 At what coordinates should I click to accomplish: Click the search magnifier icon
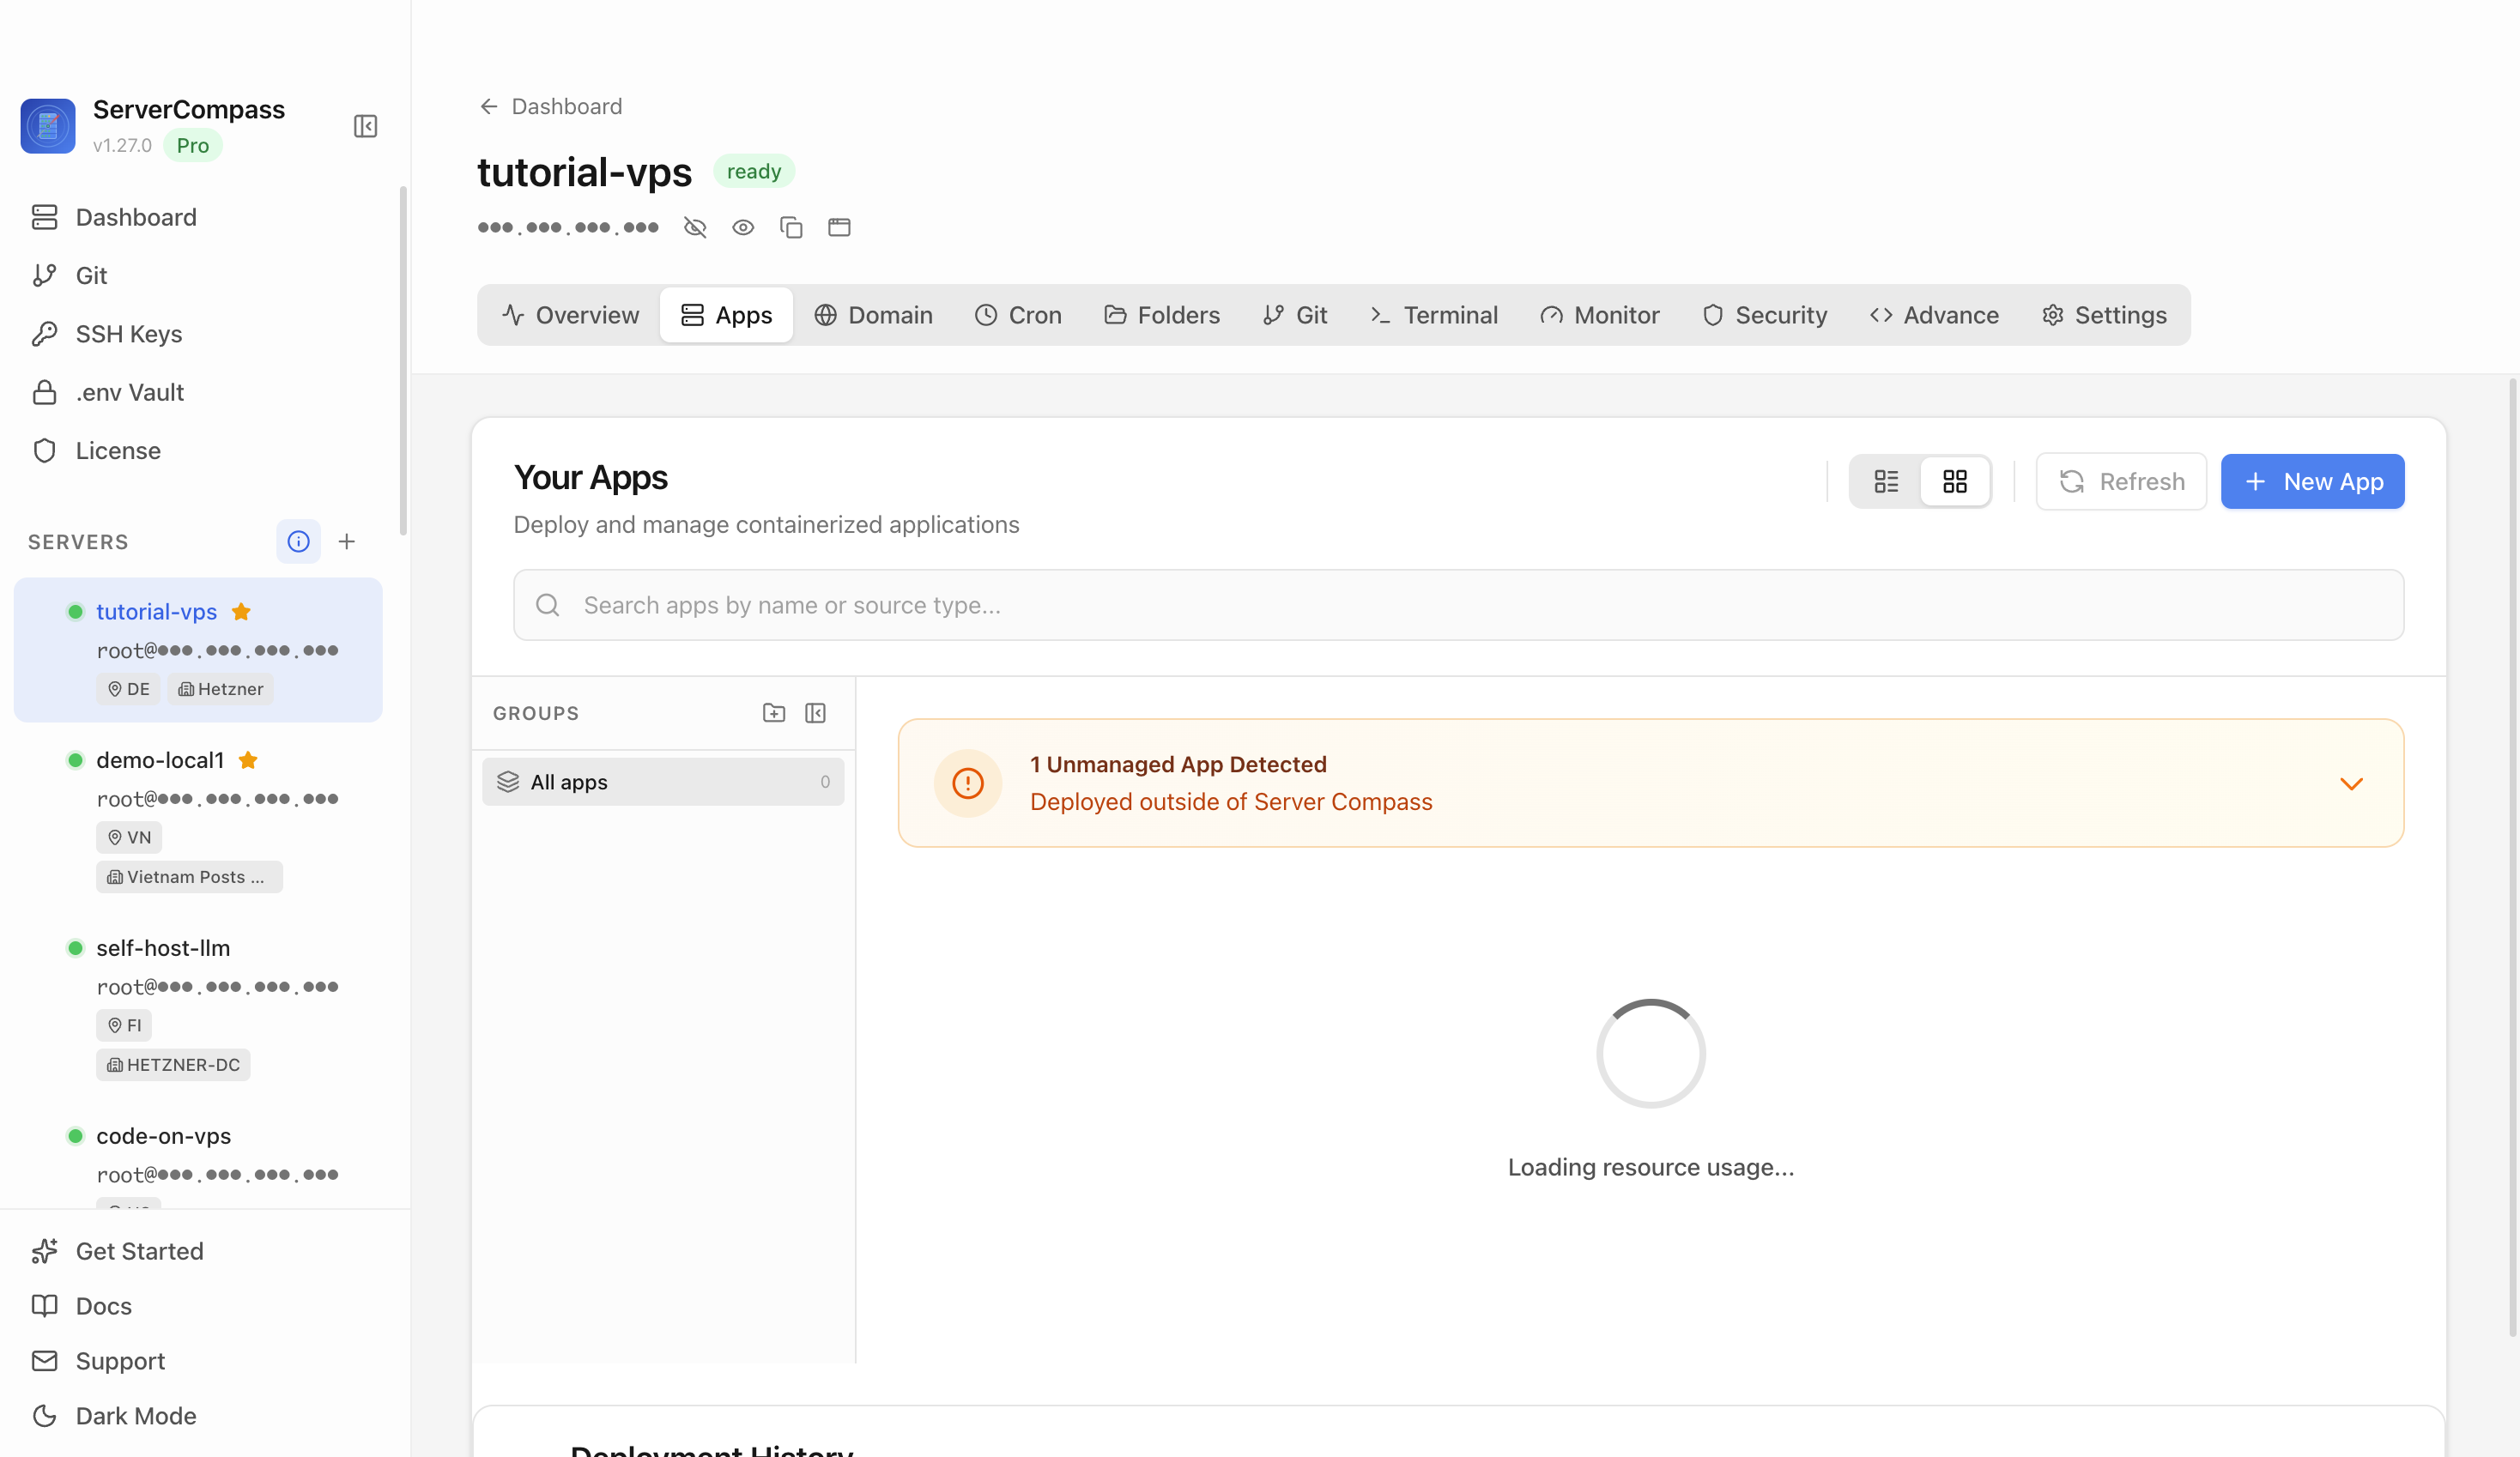pyautogui.click(x=548, y=605)
